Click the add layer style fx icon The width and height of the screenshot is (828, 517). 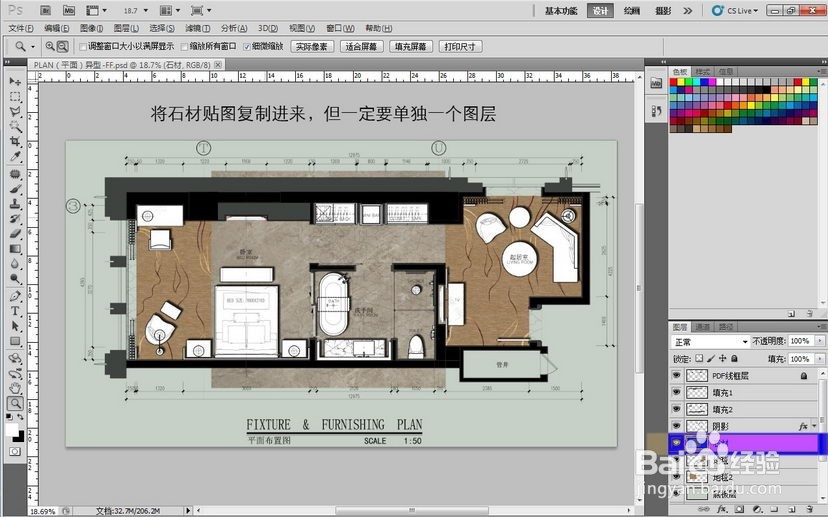[722, 510]
